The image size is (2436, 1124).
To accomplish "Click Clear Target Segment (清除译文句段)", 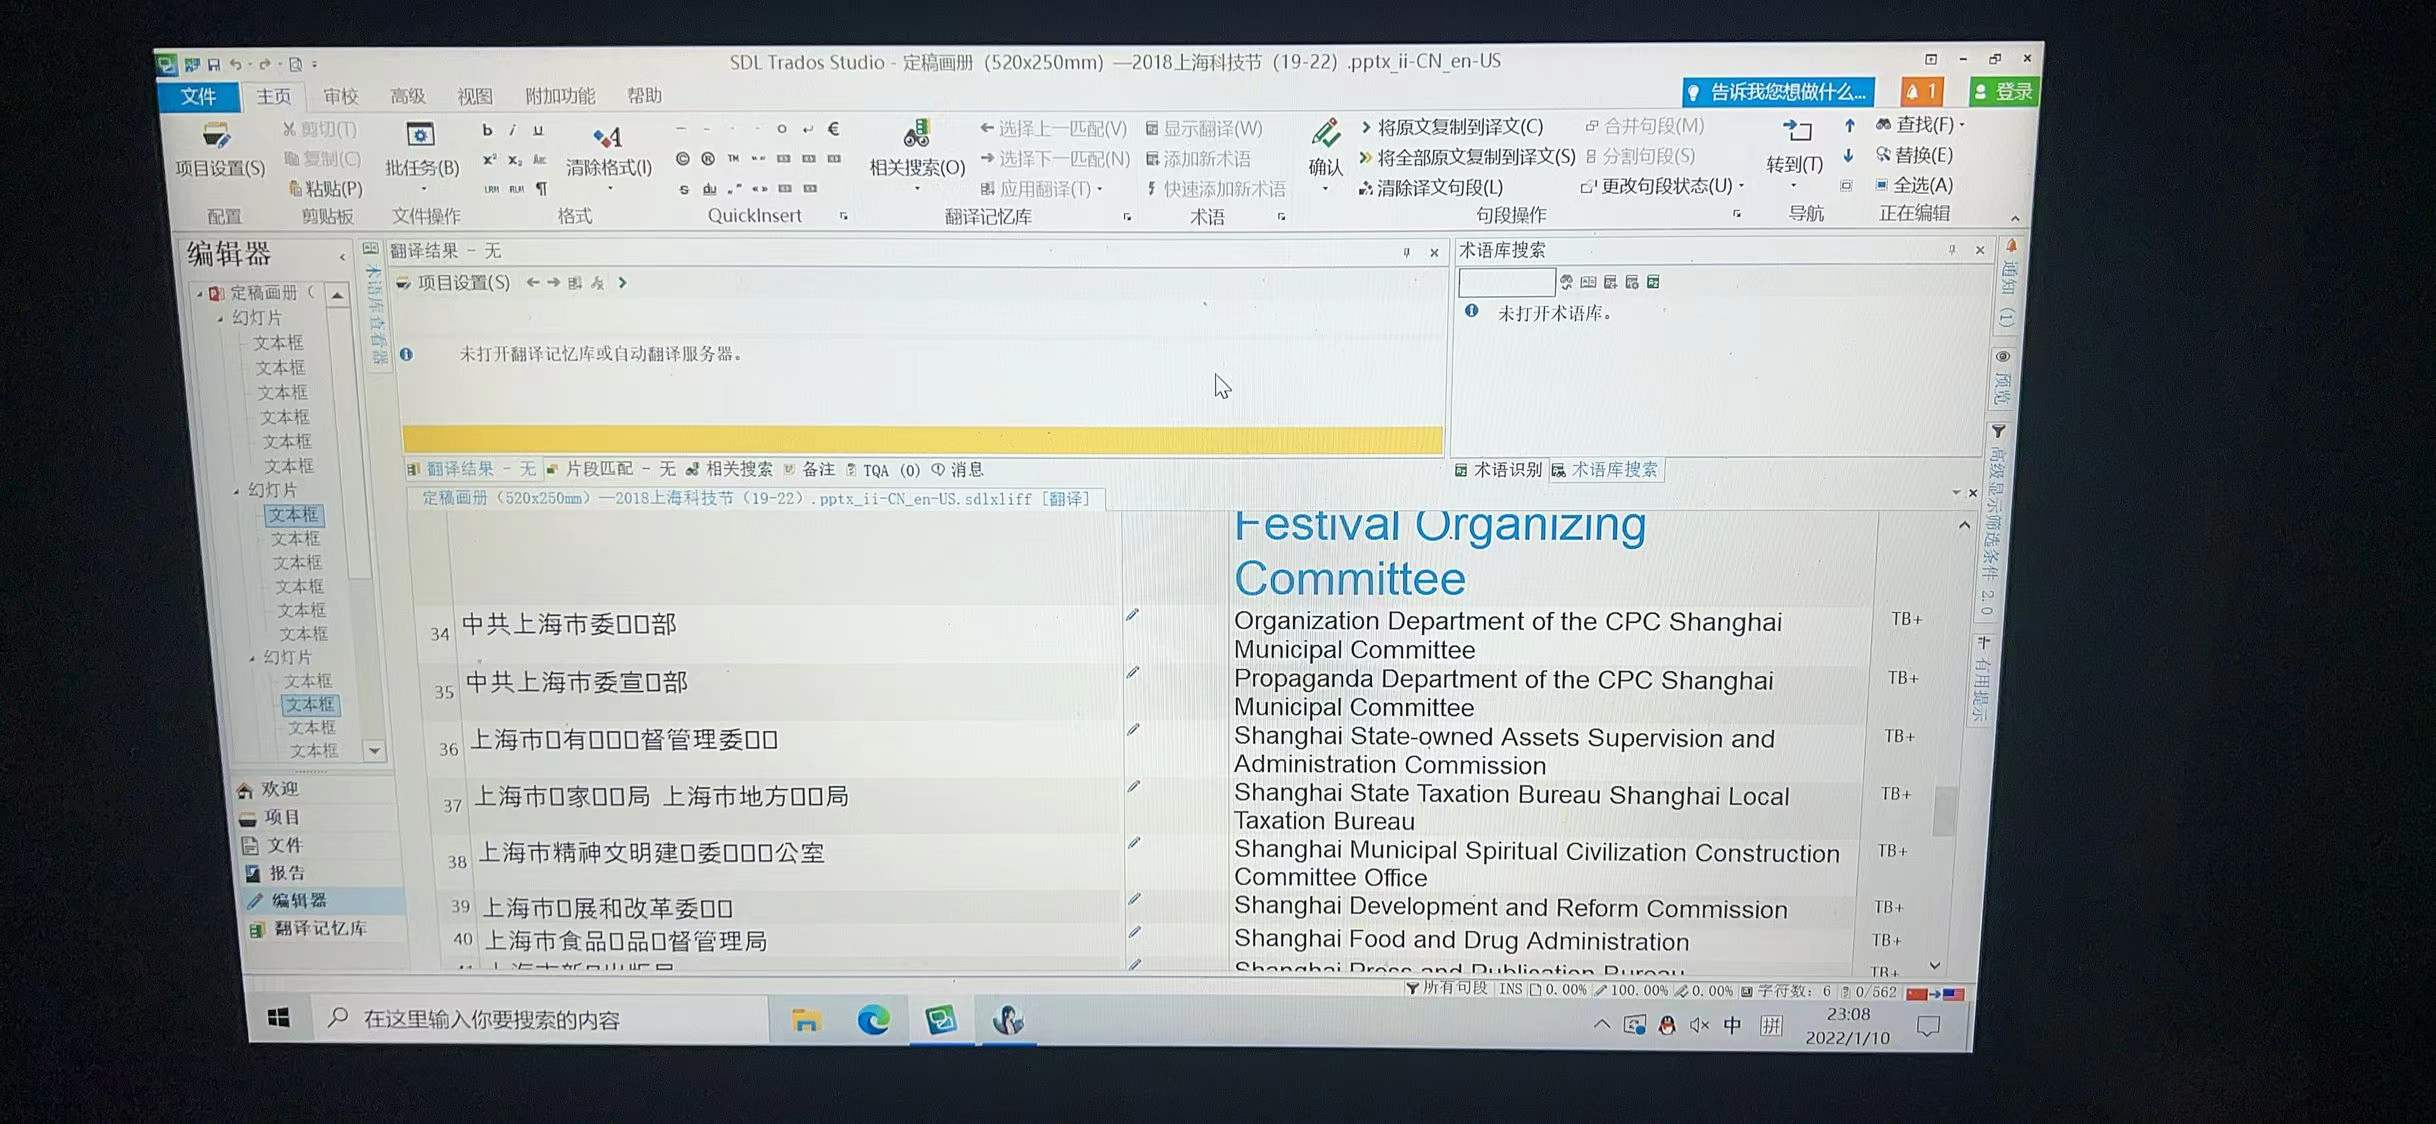I will pyautogui.click(x=1430, y=187).
